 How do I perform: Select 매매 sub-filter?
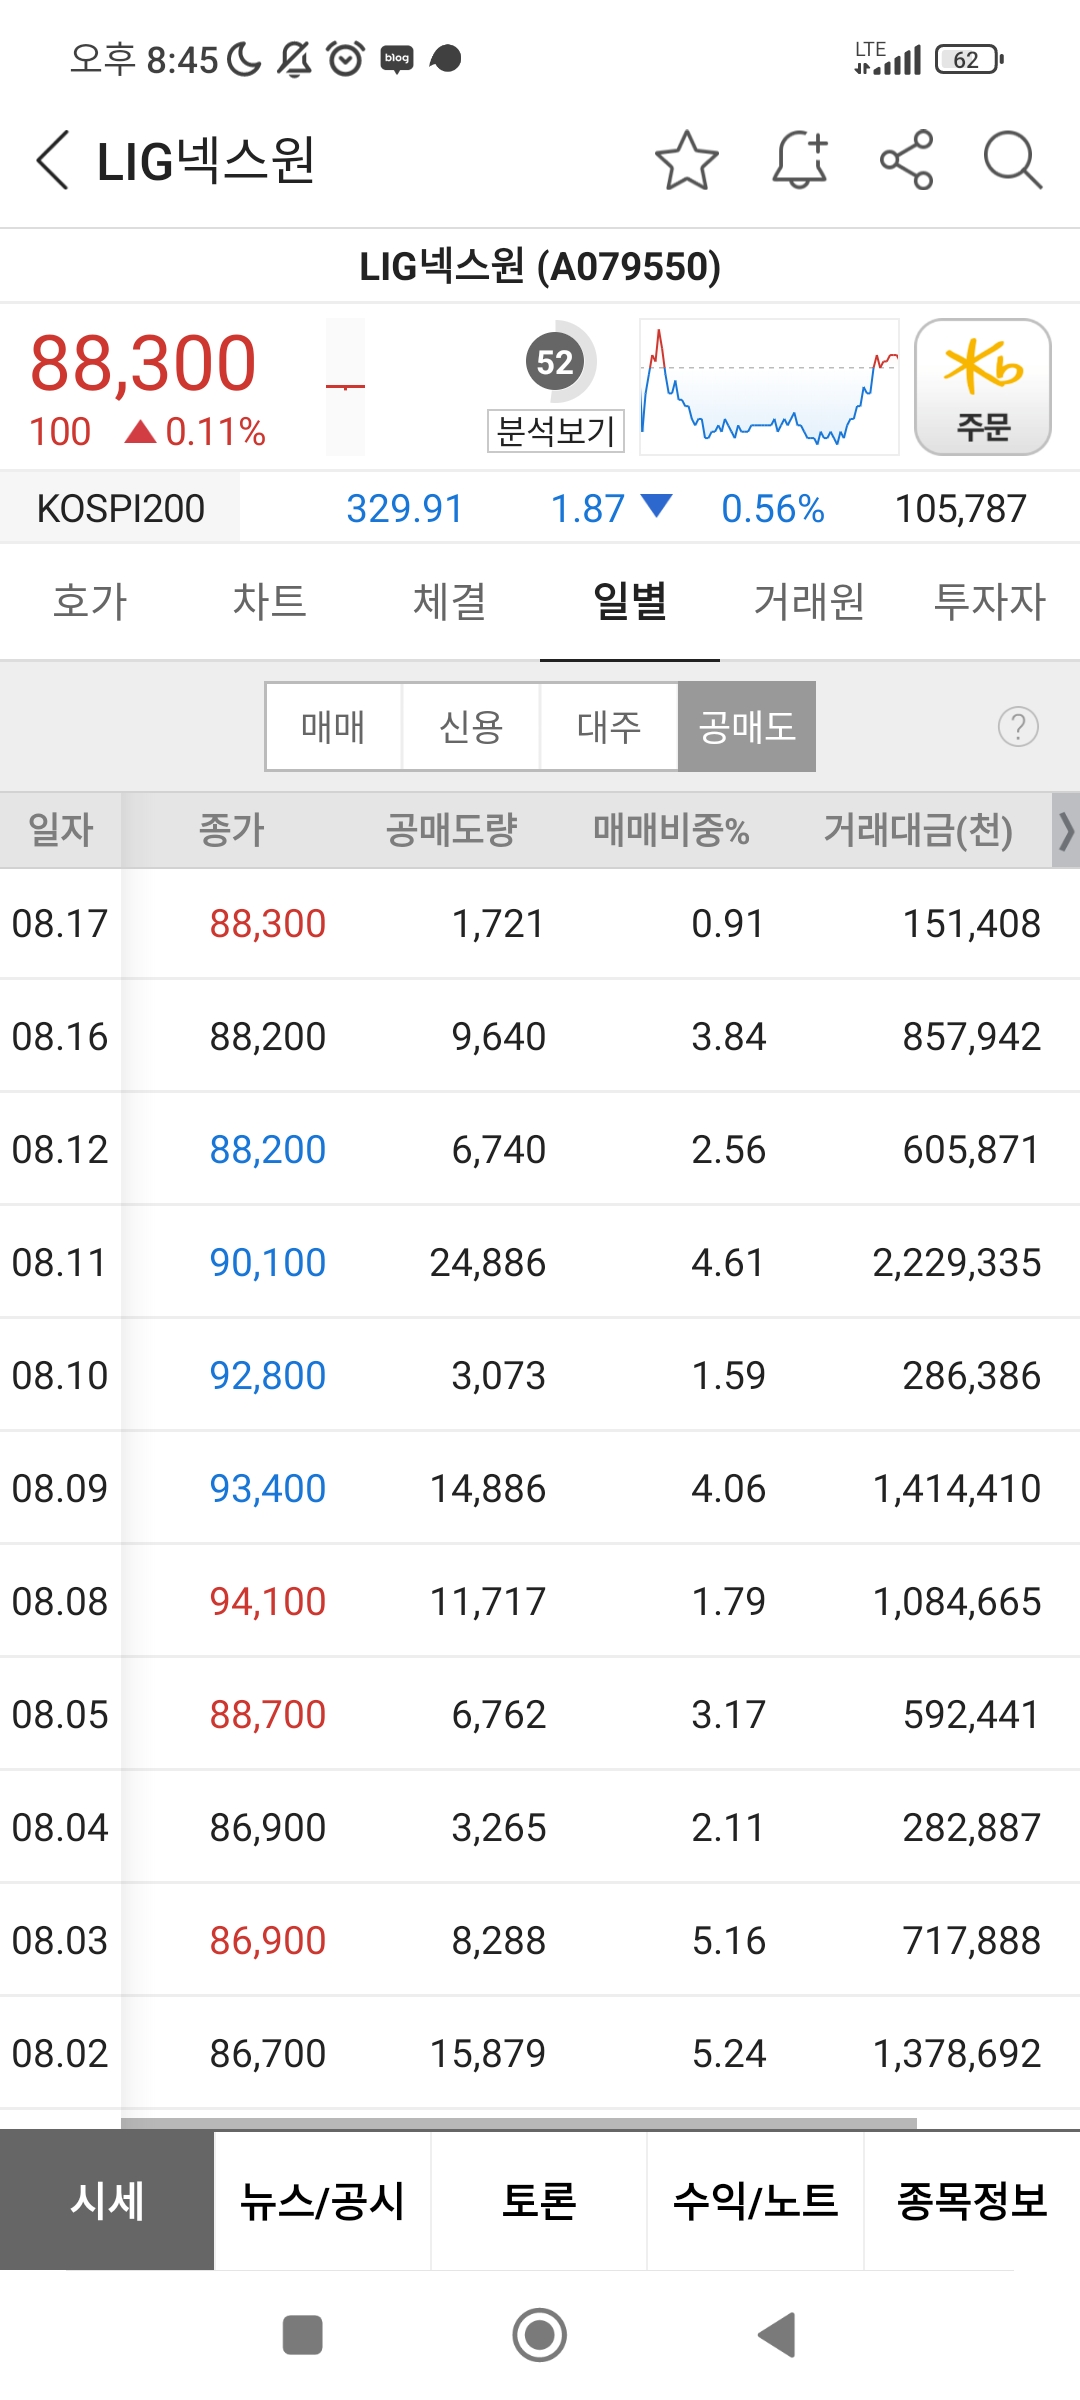pos(334,726)
